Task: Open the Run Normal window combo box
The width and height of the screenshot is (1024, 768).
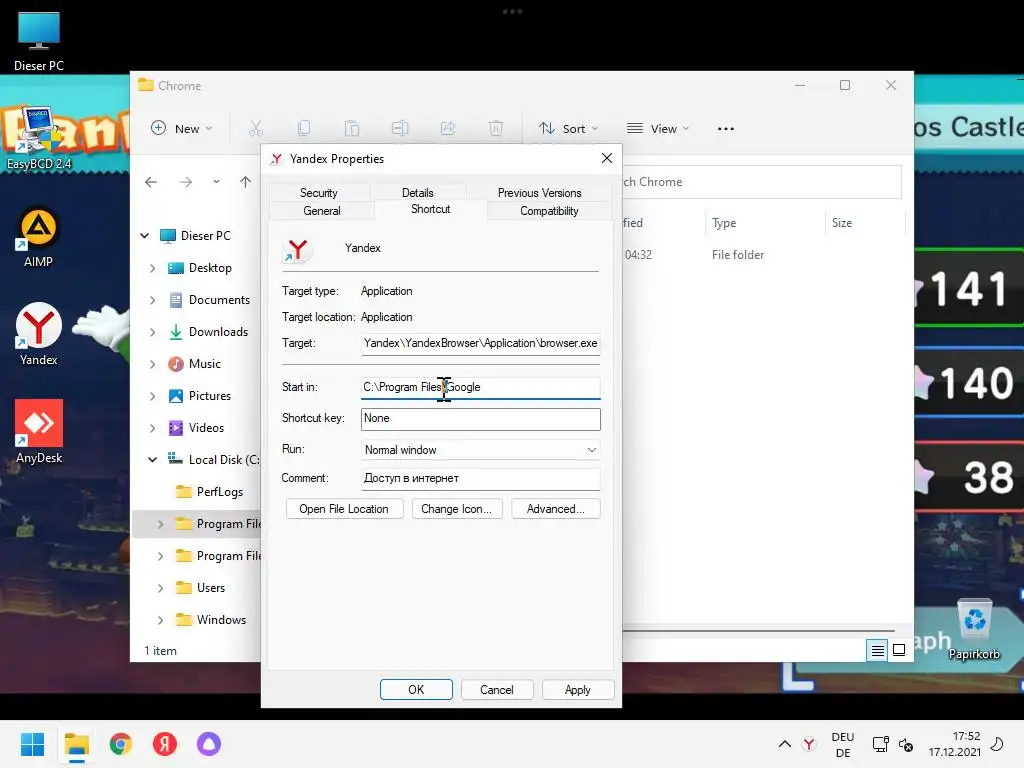Action: point(480,450)
